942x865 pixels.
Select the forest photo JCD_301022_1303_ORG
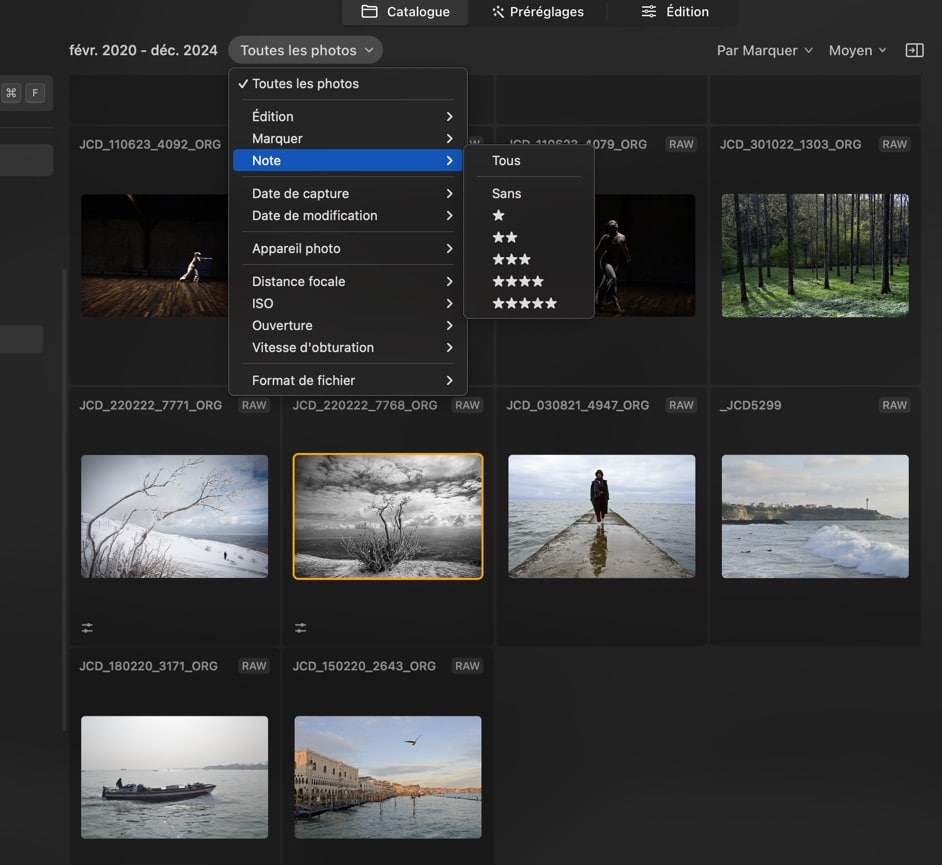click(815, 255)
